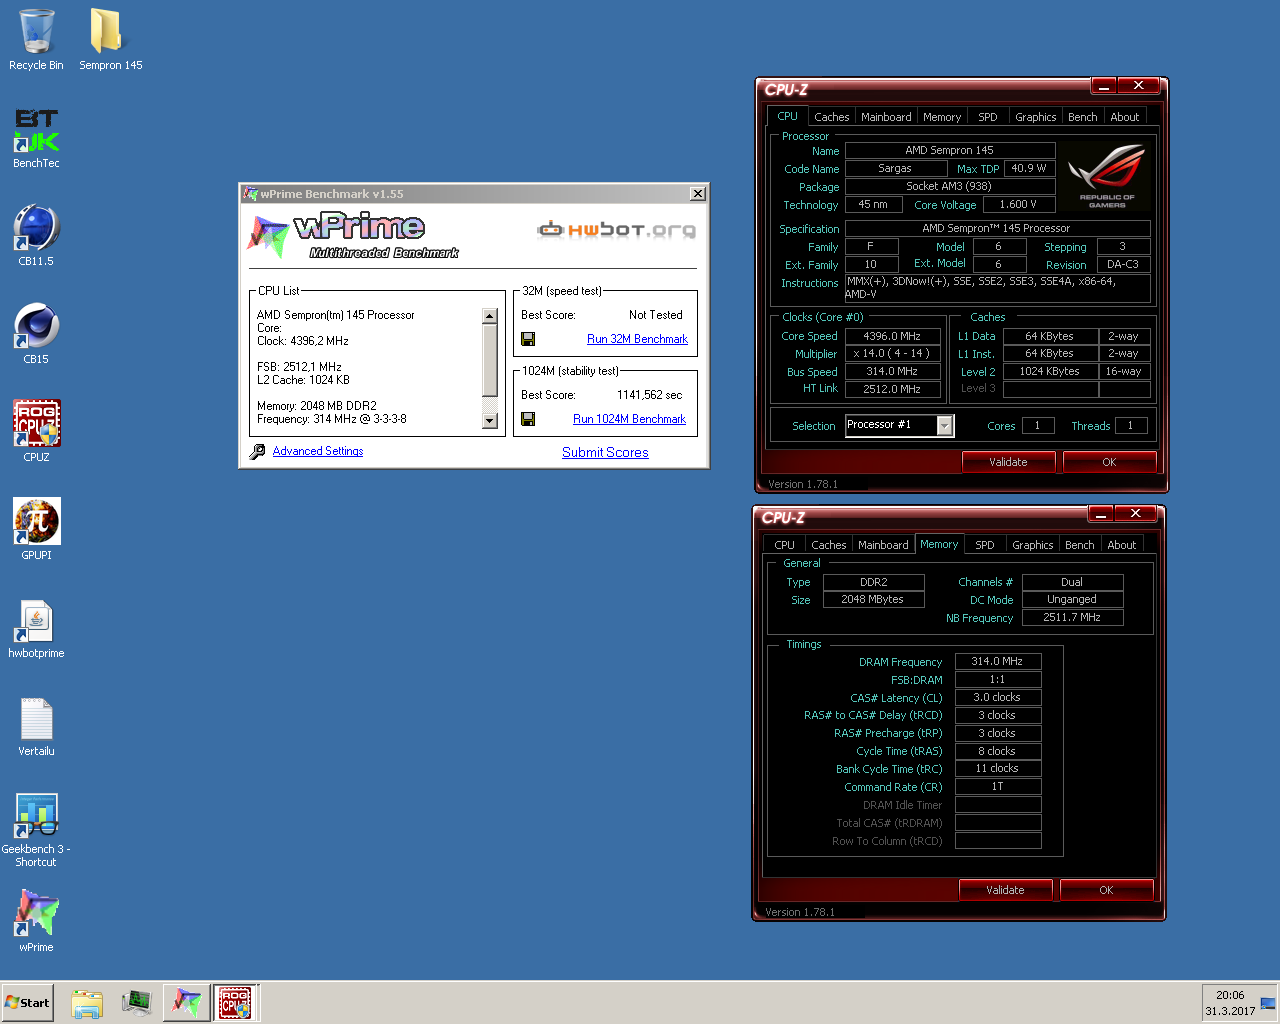
Task: Click the save icon beside Run 1024M Benchmark
Action: [x=528, y=419]
